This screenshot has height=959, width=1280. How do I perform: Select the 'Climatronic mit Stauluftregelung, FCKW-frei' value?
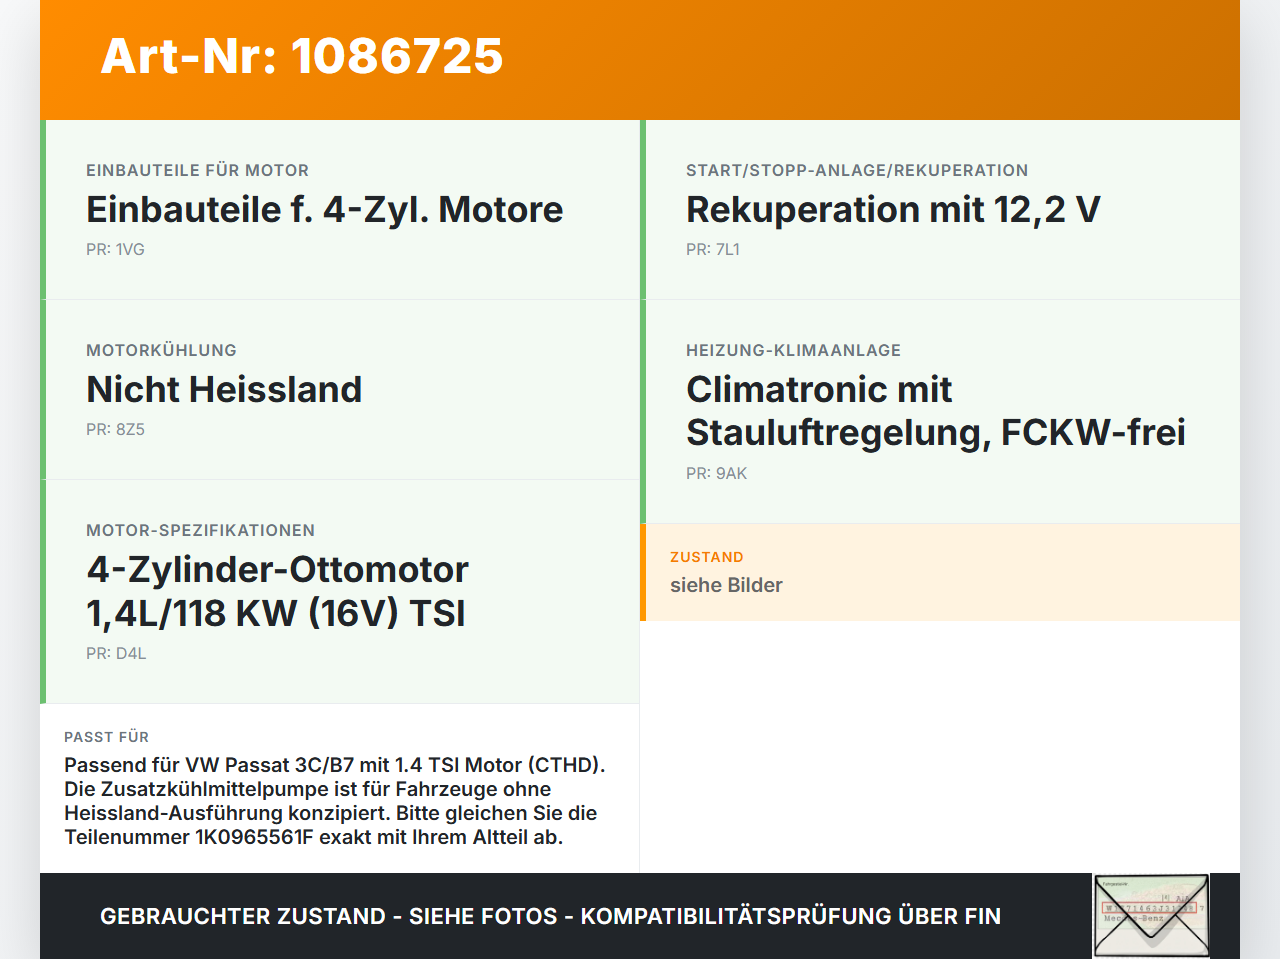936,411
